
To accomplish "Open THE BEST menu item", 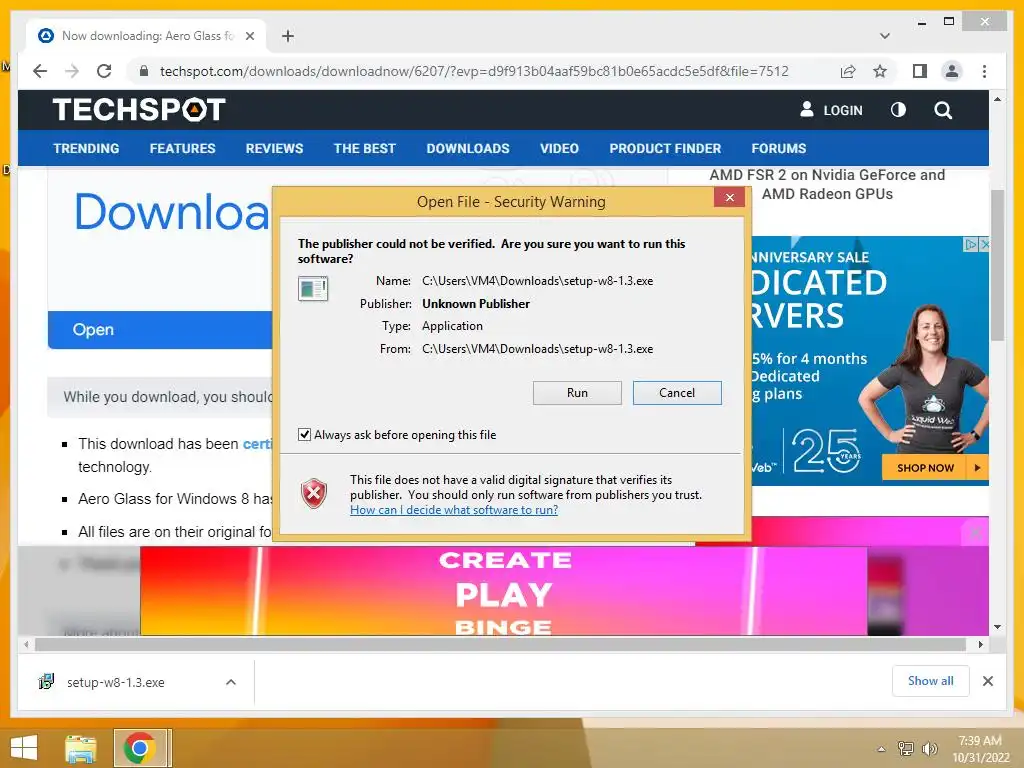I will [364, 148].
